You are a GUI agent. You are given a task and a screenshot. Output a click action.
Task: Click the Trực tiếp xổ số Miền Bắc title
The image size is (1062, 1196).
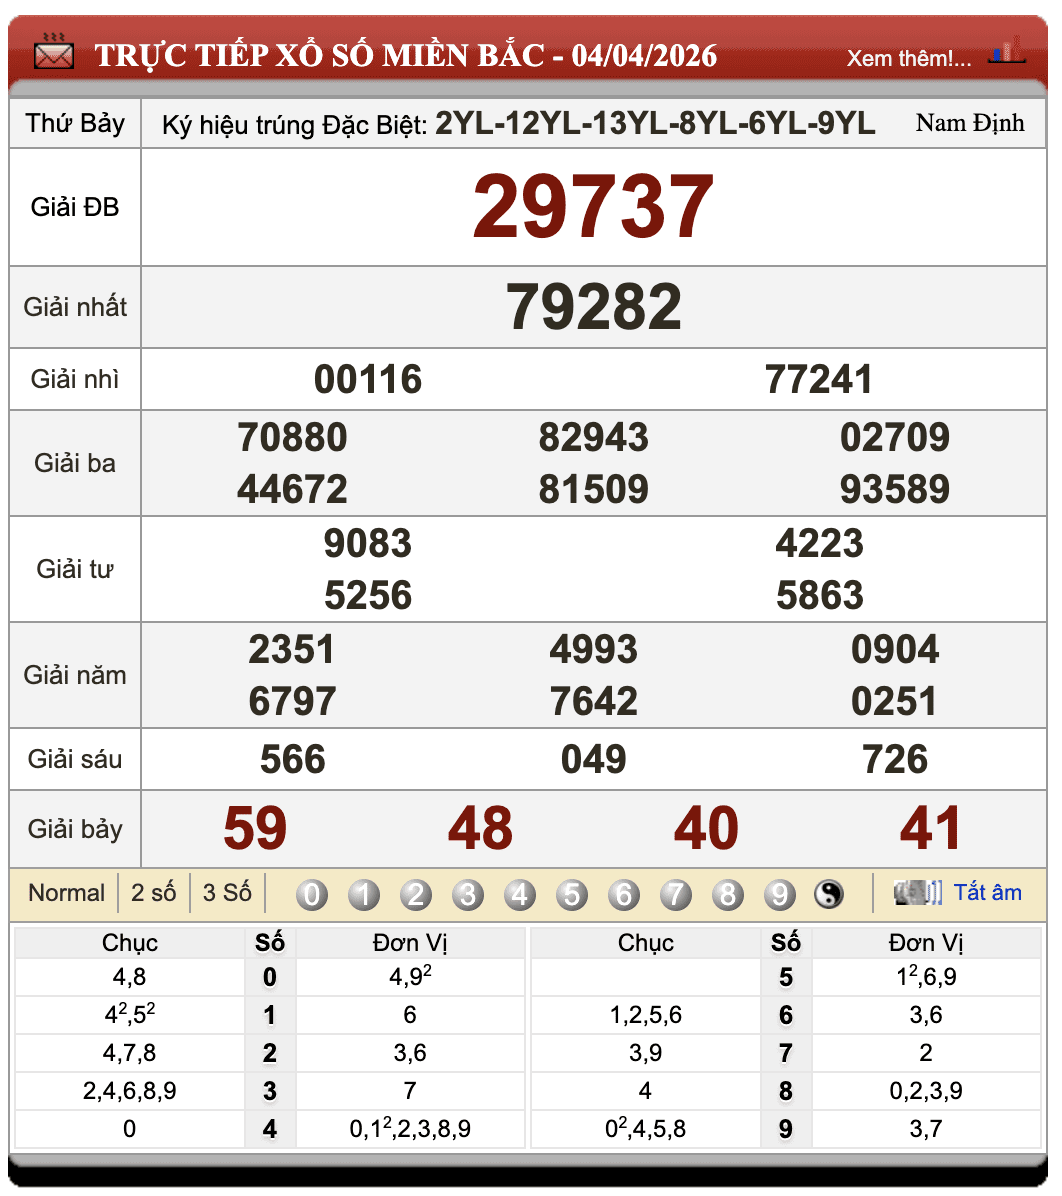click(x=405, y=55)
